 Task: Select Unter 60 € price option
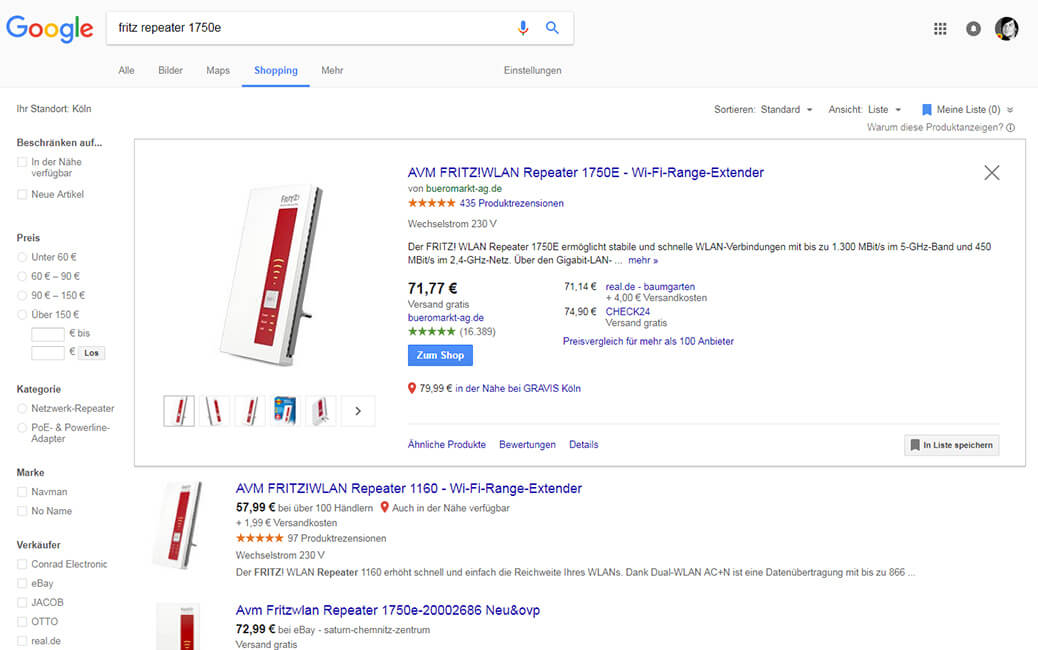click(22, 257)
